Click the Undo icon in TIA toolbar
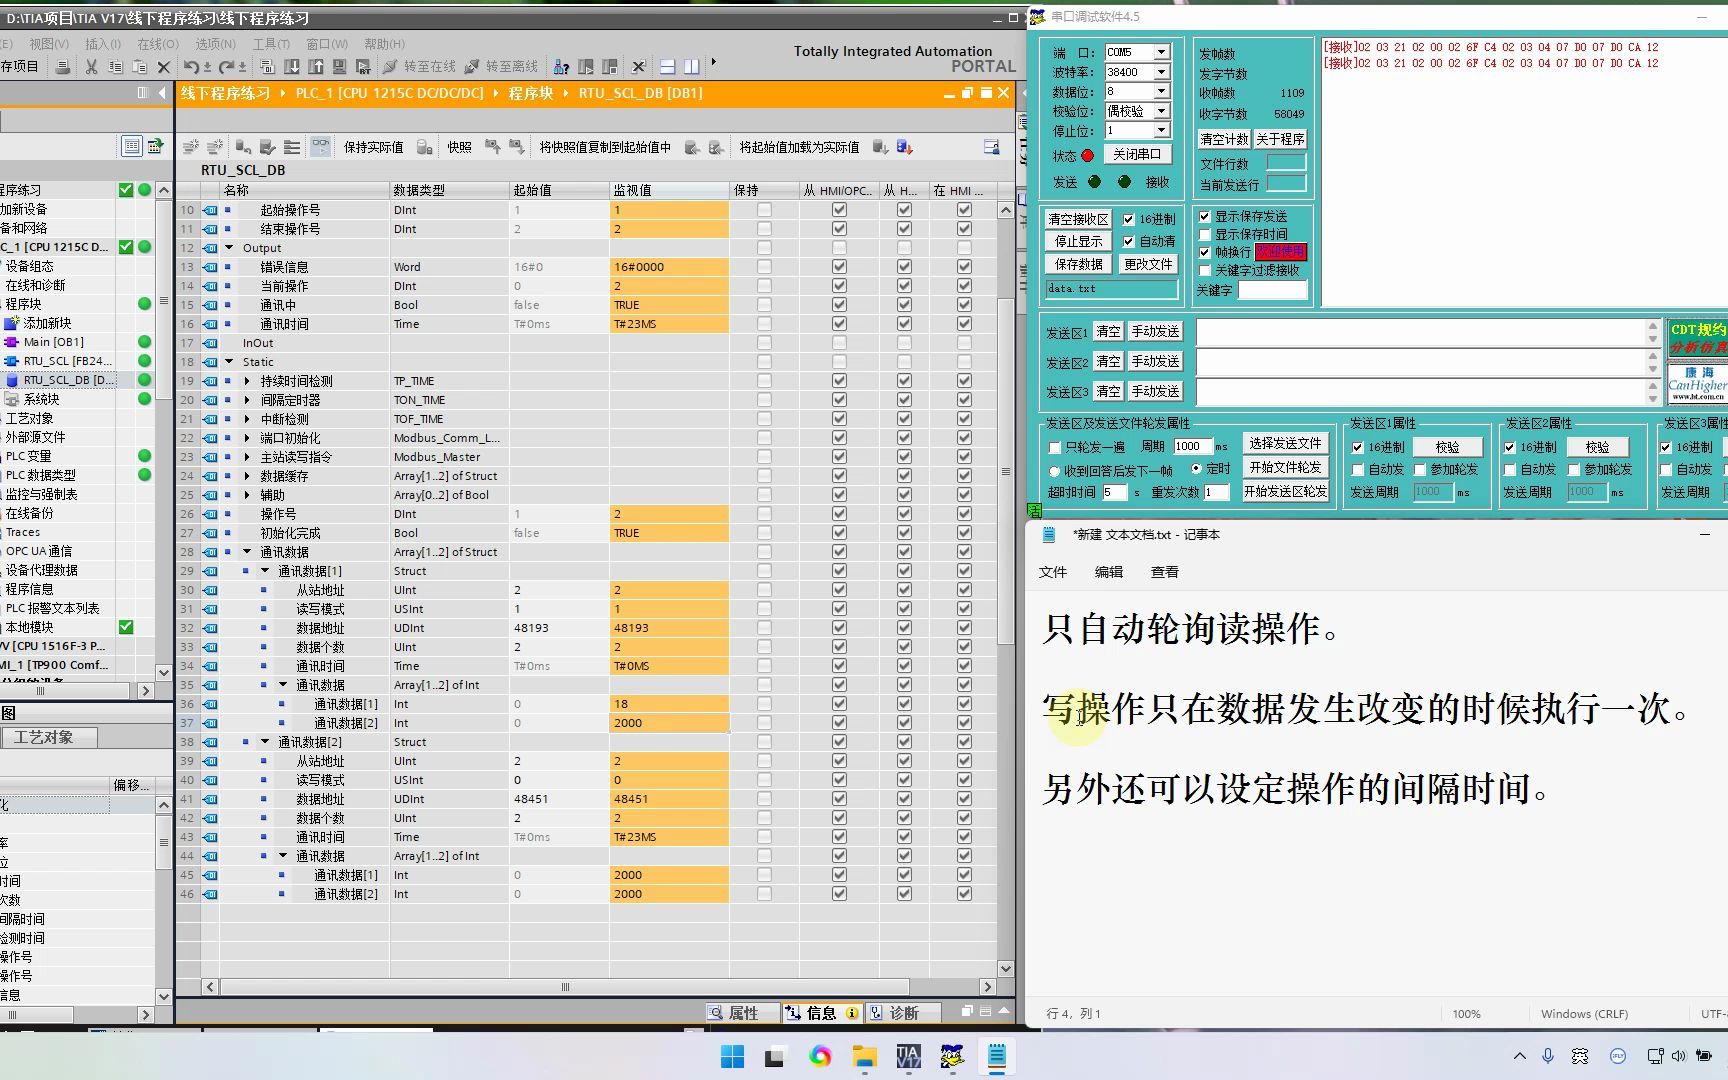 coord(190,66)
